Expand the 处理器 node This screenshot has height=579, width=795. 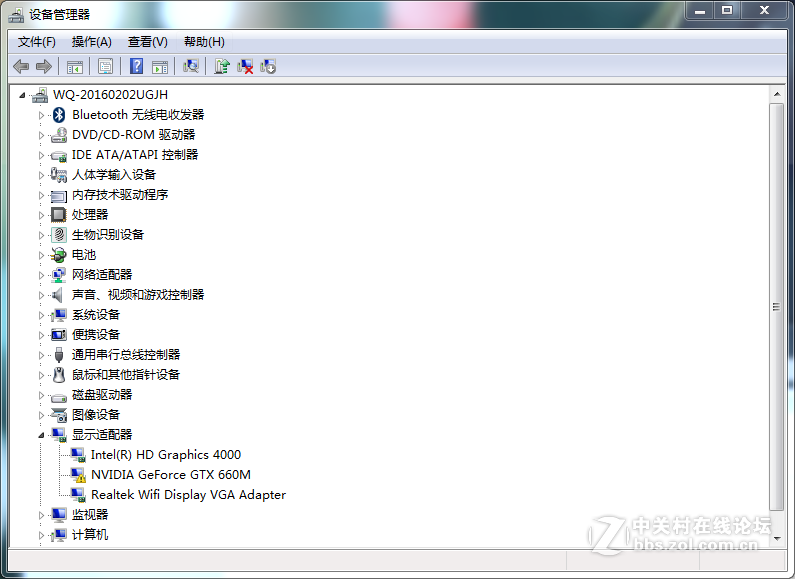click(x=41, y=215)
